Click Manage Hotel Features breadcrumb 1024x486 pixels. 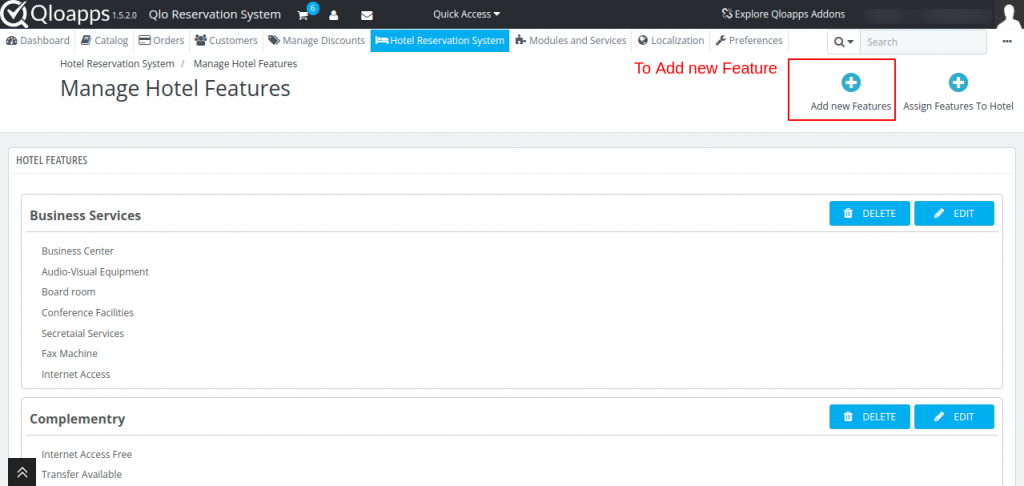(245, 64)
